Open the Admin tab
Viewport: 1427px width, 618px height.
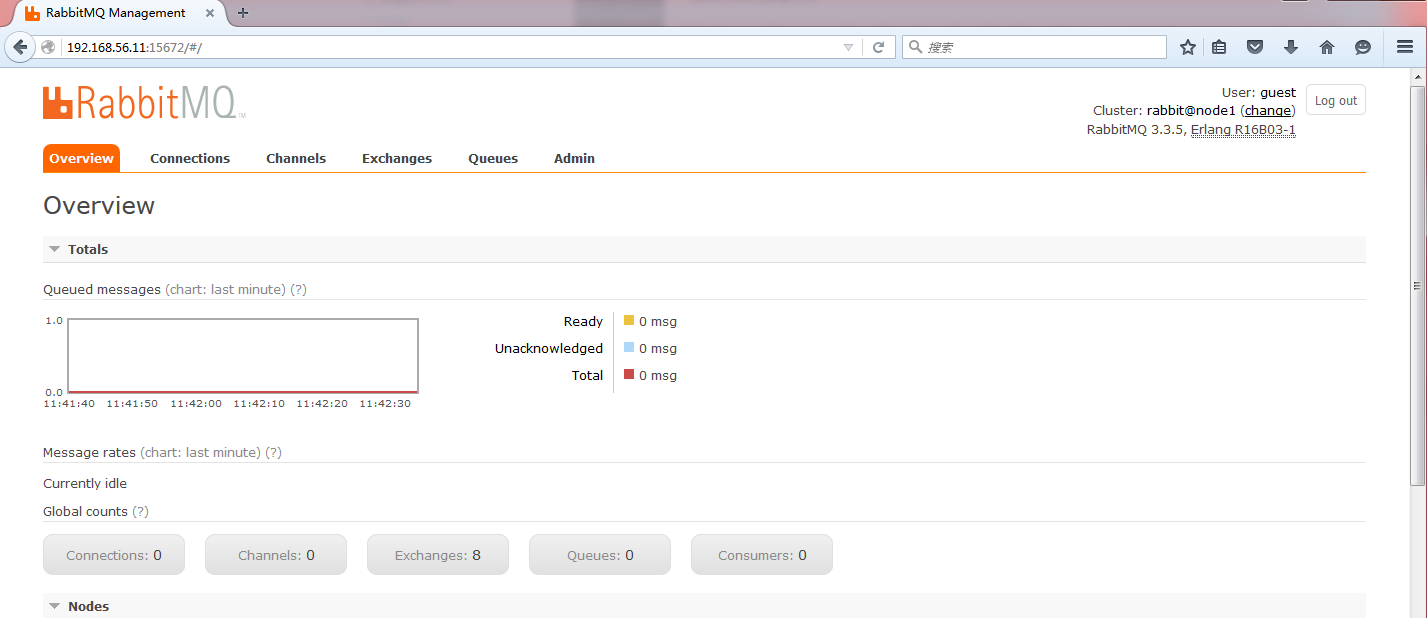[574, 158]
